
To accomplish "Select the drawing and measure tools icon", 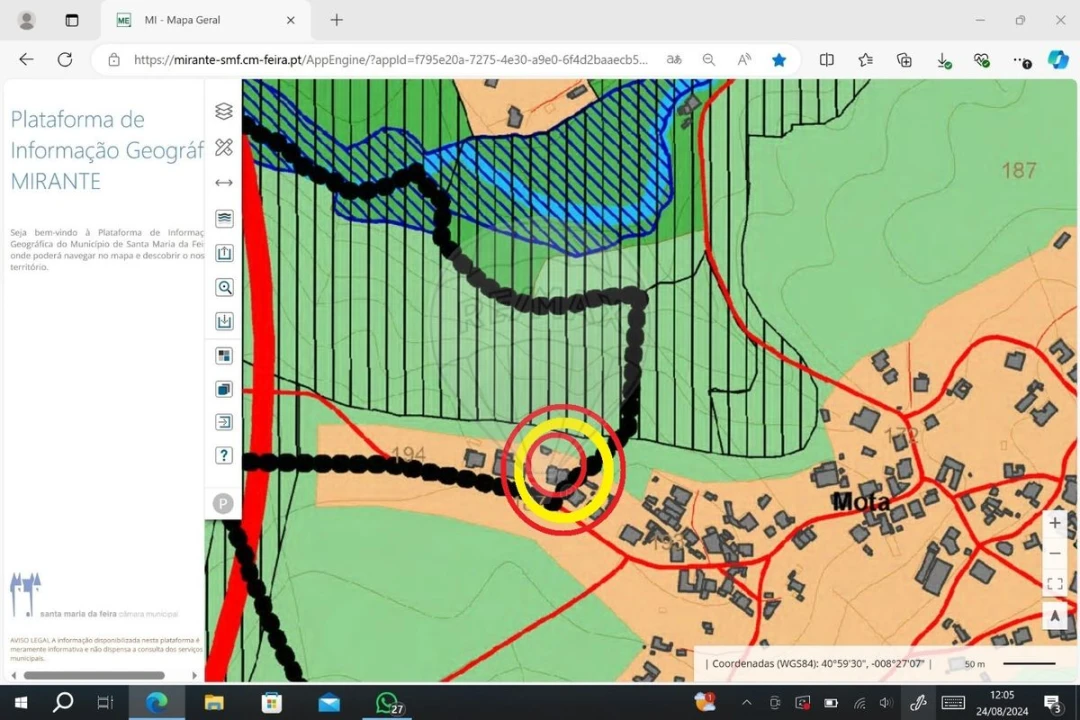I will tap(224, 147).
